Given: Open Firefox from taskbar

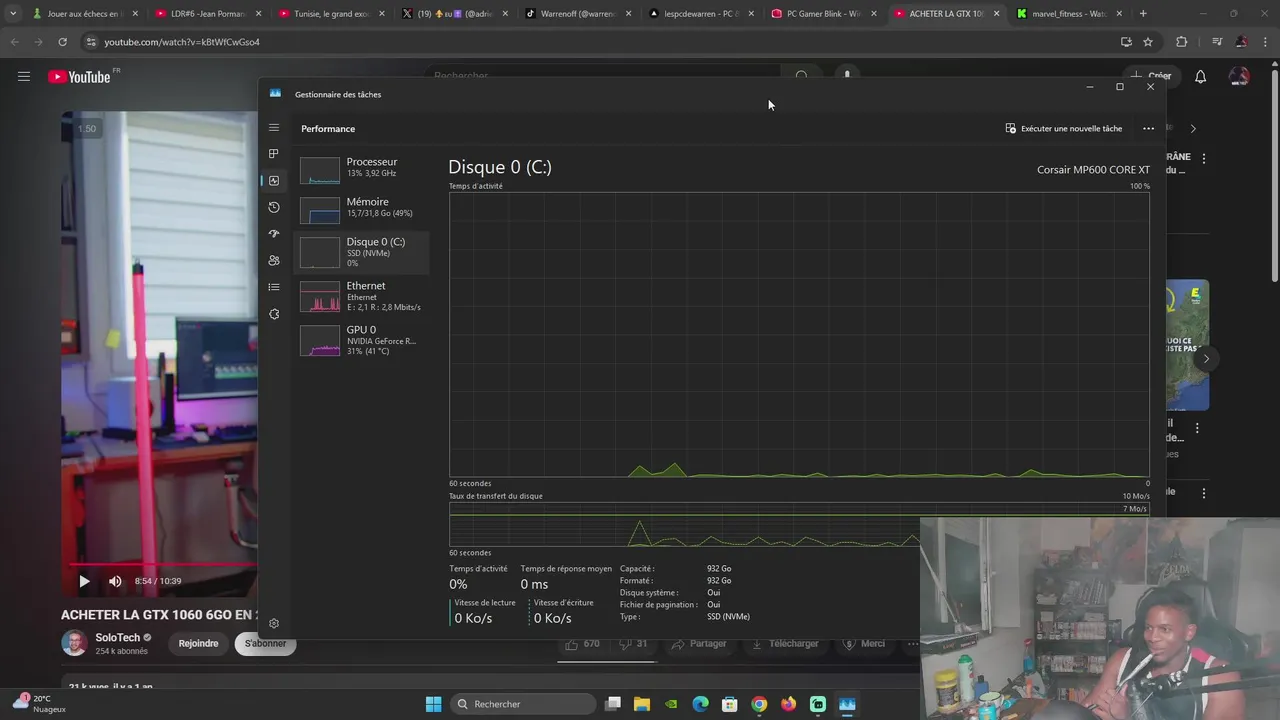Looking at the screenshot, I should tap(788, 704).
